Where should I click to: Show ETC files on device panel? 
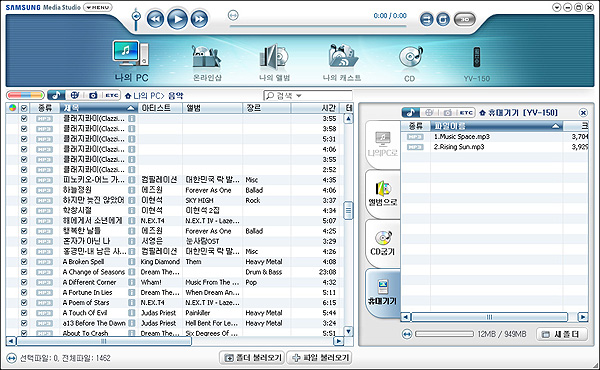466,112
